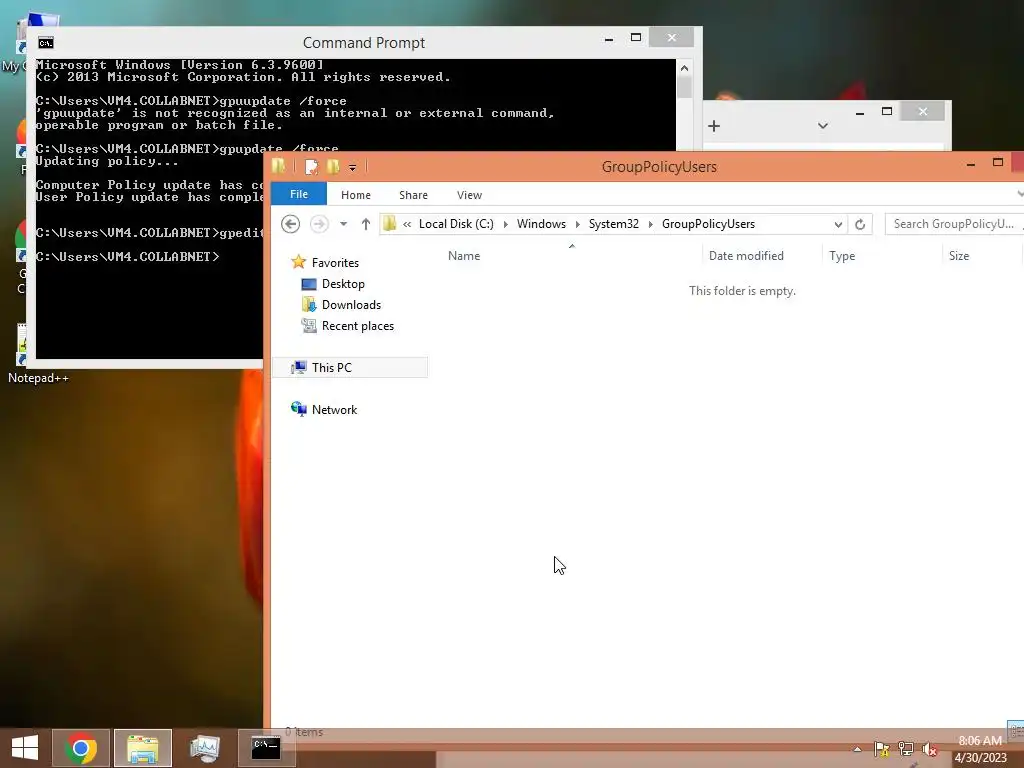Viewport: 1024px width, 768px height.
Task: Open the performance monitor taskbar icon
Action: (x=204, y=748)
